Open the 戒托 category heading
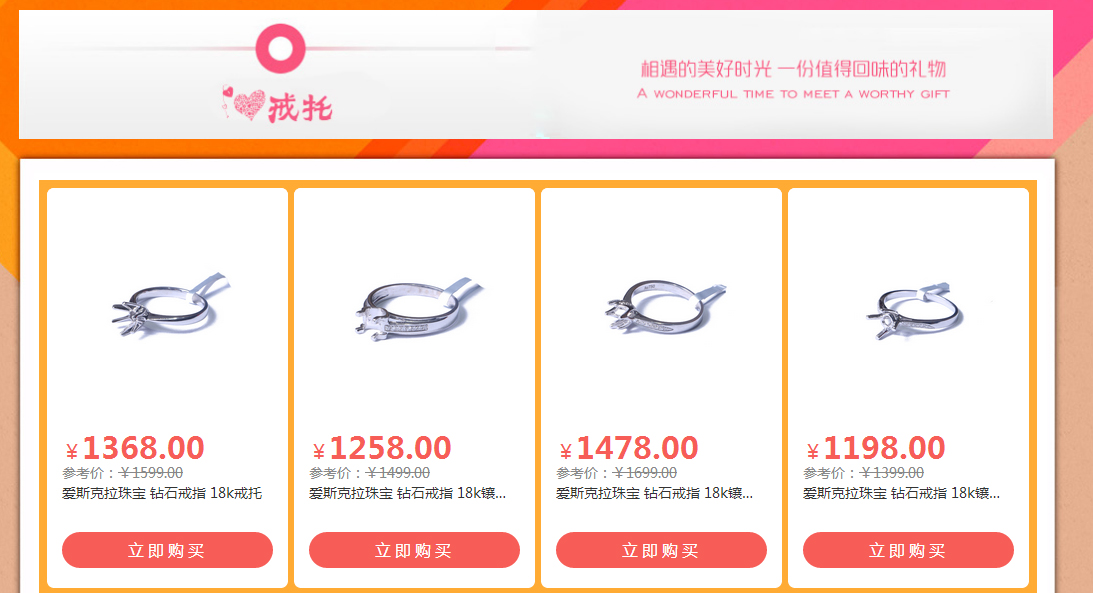The height and width of the screenshot is (593, 1093). (x=300, y=108)
